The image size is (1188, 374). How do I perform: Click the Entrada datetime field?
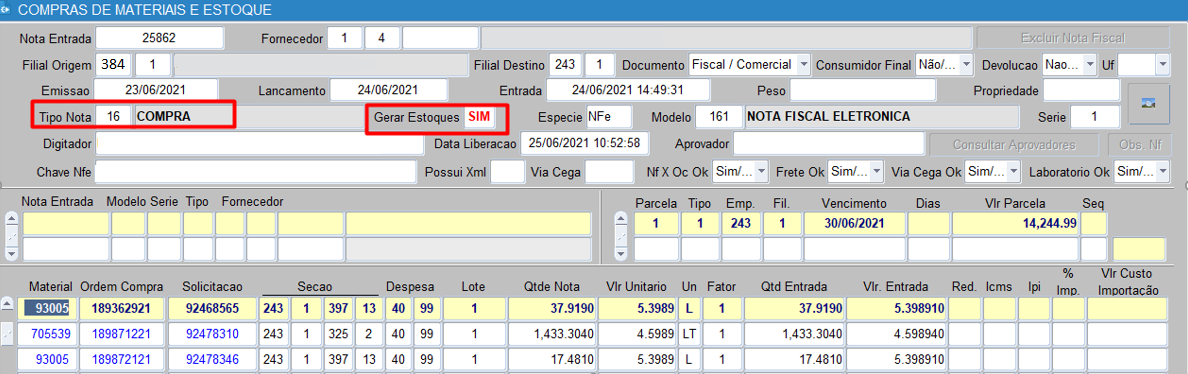(628, 89)
